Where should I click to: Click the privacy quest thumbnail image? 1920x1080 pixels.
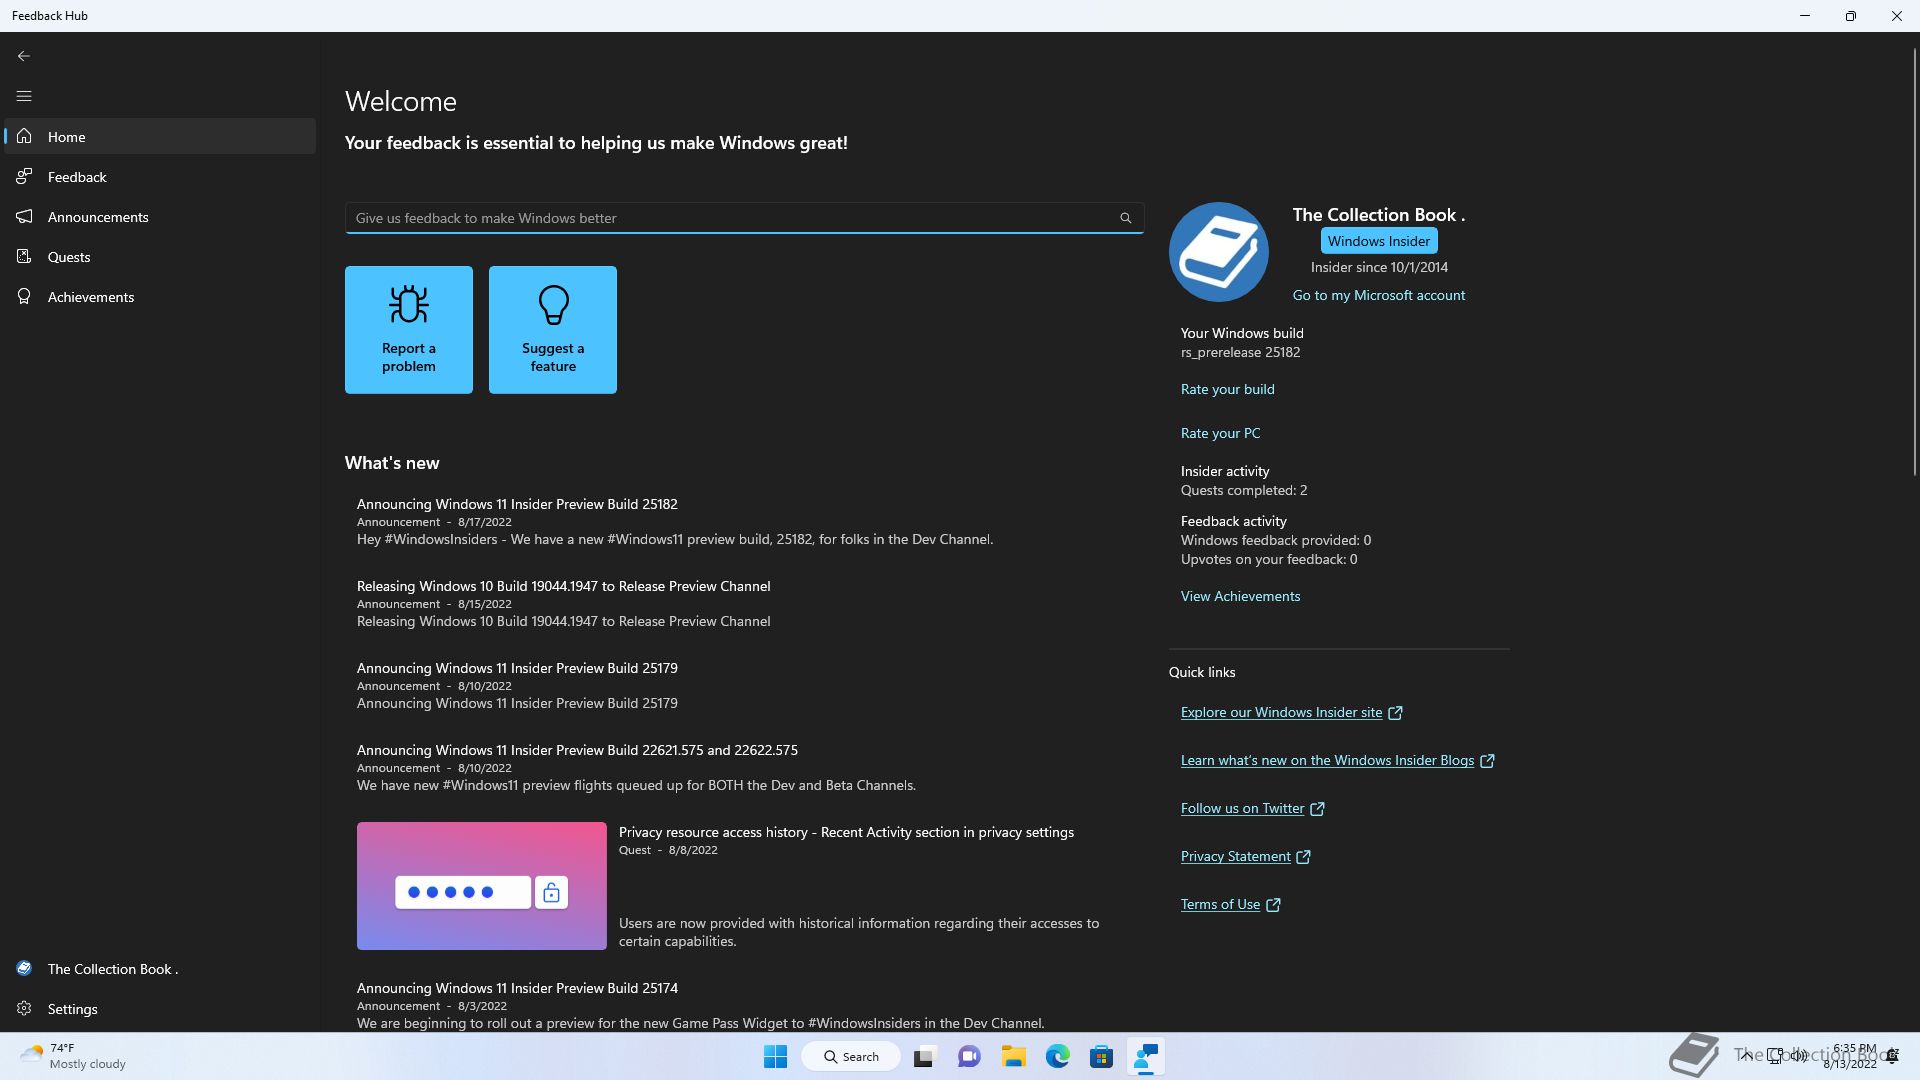tap(481, 886)
